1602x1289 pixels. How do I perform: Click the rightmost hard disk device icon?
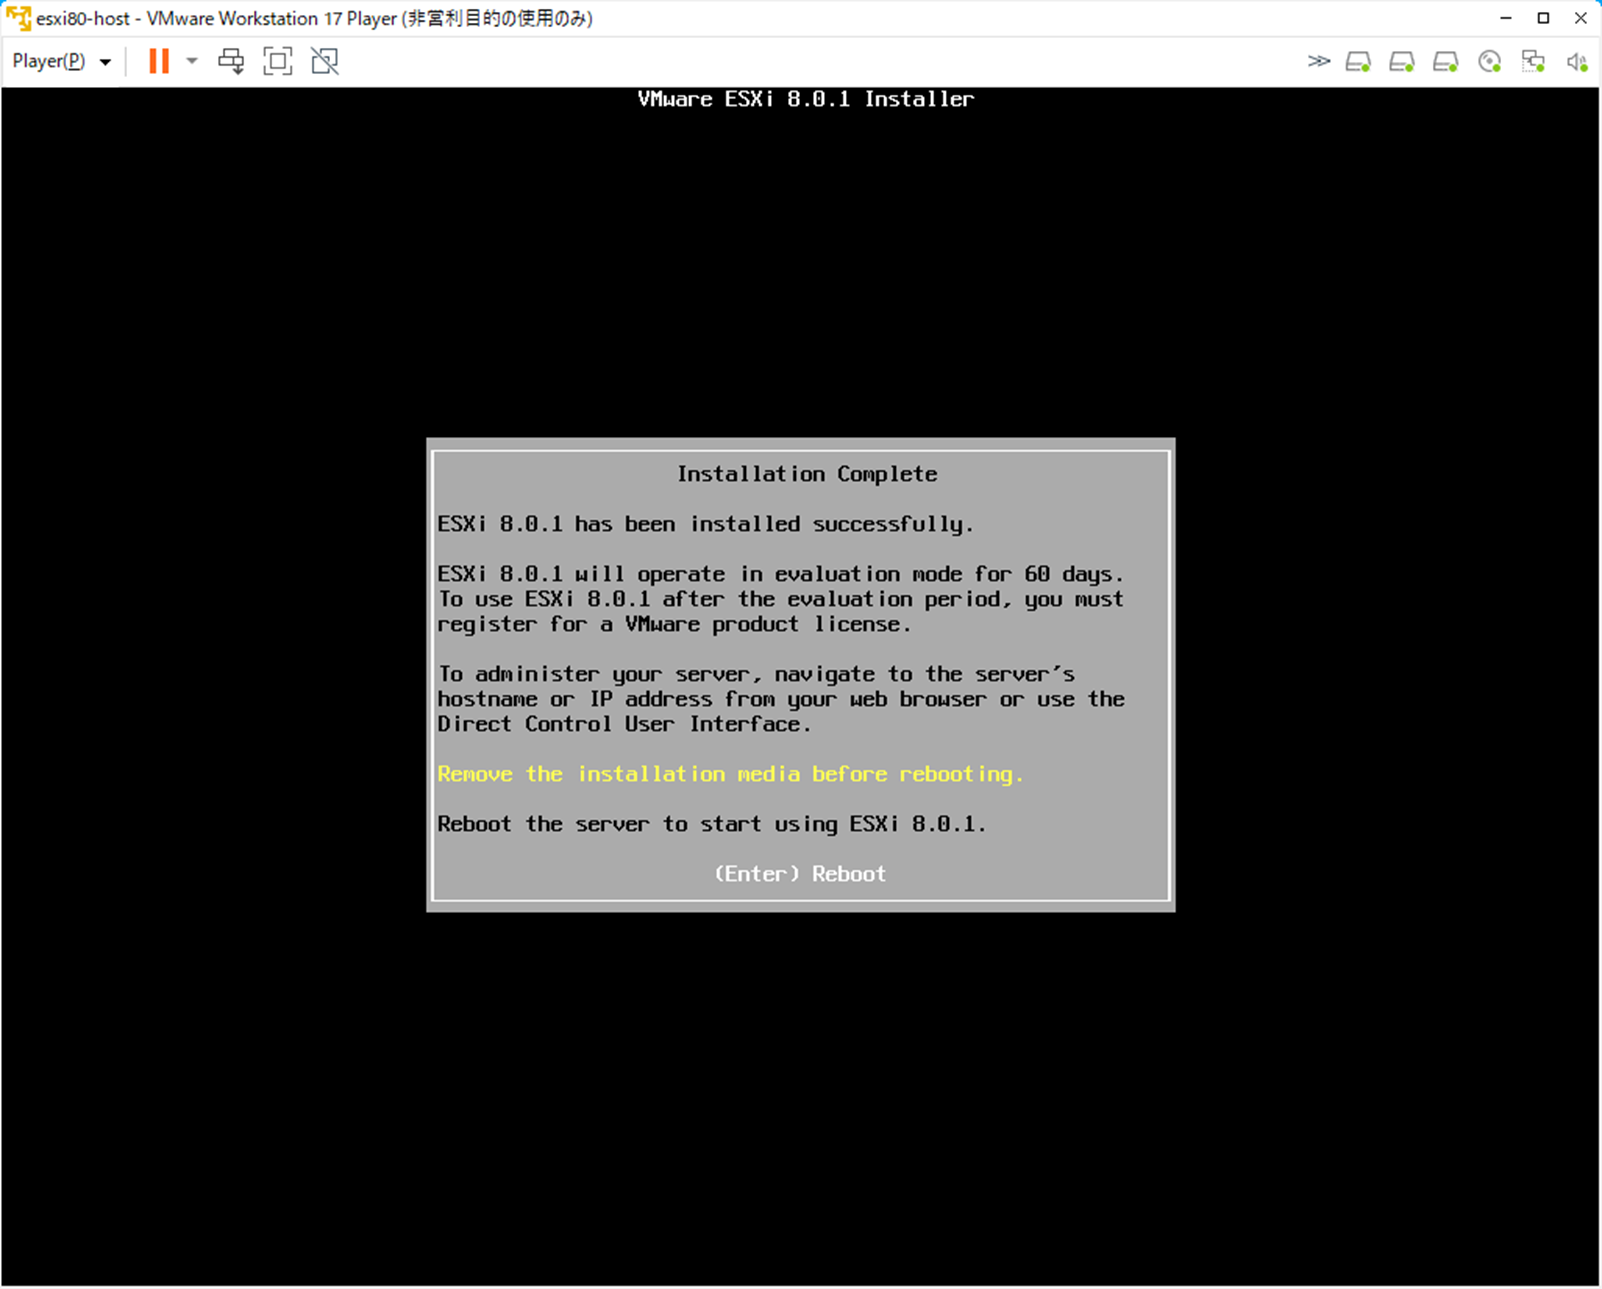click(1446, 62)
